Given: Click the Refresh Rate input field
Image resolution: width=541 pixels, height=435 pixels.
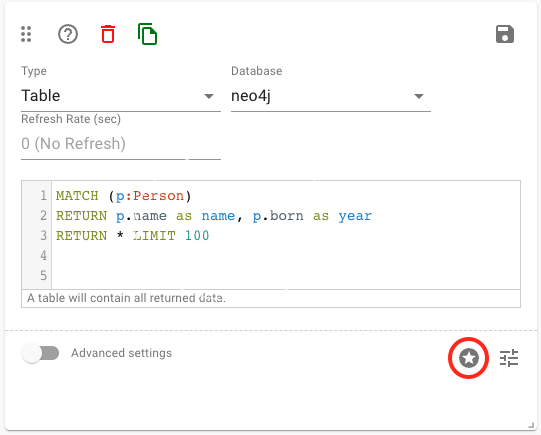Looking at the screenshot, I should pyautogui.click(x=121, y=144).
